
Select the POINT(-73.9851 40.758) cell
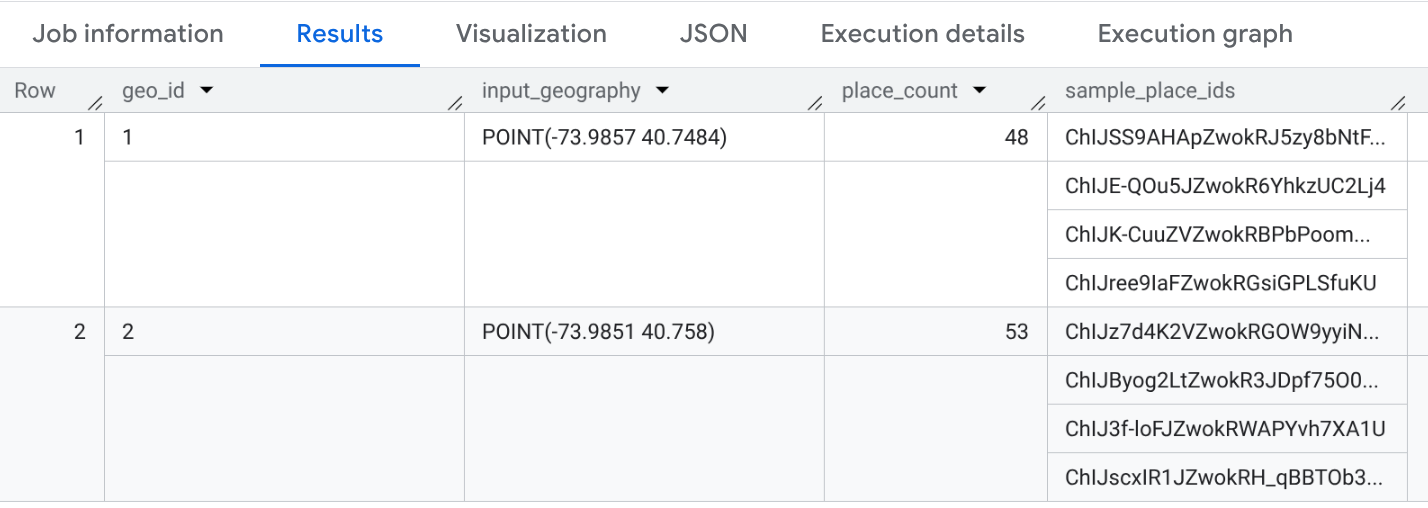(598, 332)
